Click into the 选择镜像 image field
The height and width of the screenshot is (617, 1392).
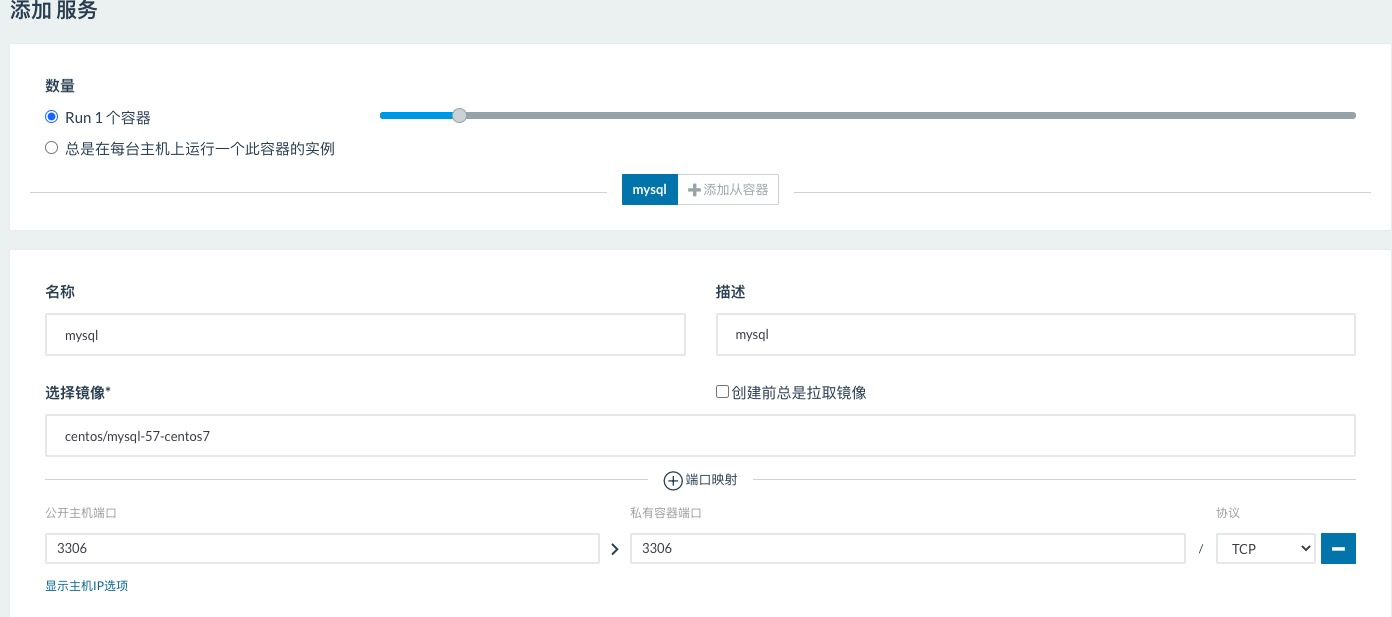(700, 436)
